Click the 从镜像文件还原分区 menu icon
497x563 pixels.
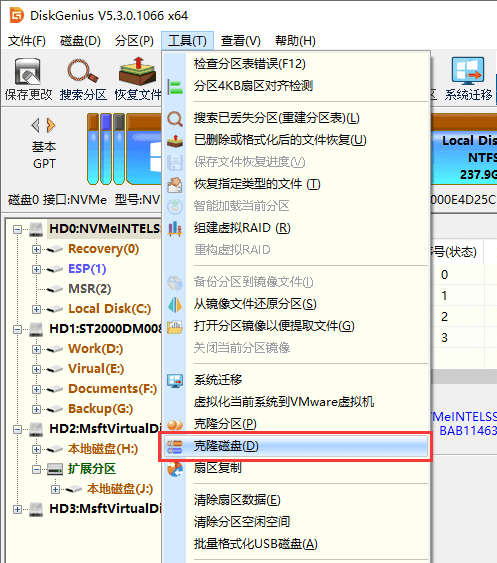click(175, 304)
